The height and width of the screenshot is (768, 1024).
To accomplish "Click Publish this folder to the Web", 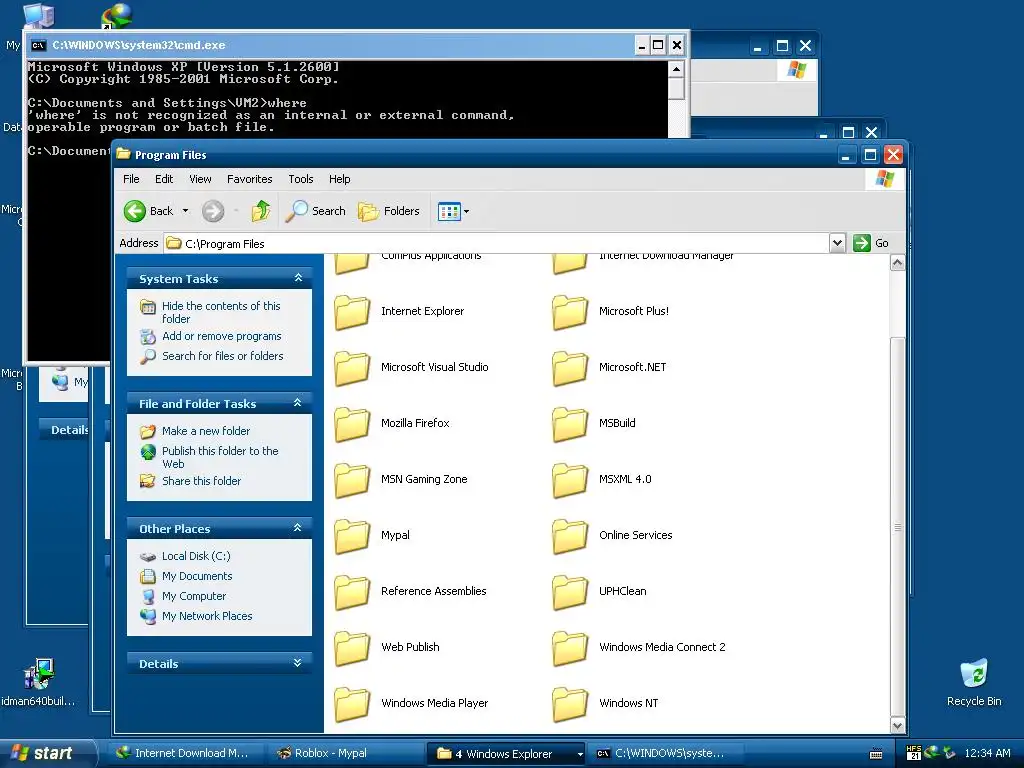I will point(220,457).
